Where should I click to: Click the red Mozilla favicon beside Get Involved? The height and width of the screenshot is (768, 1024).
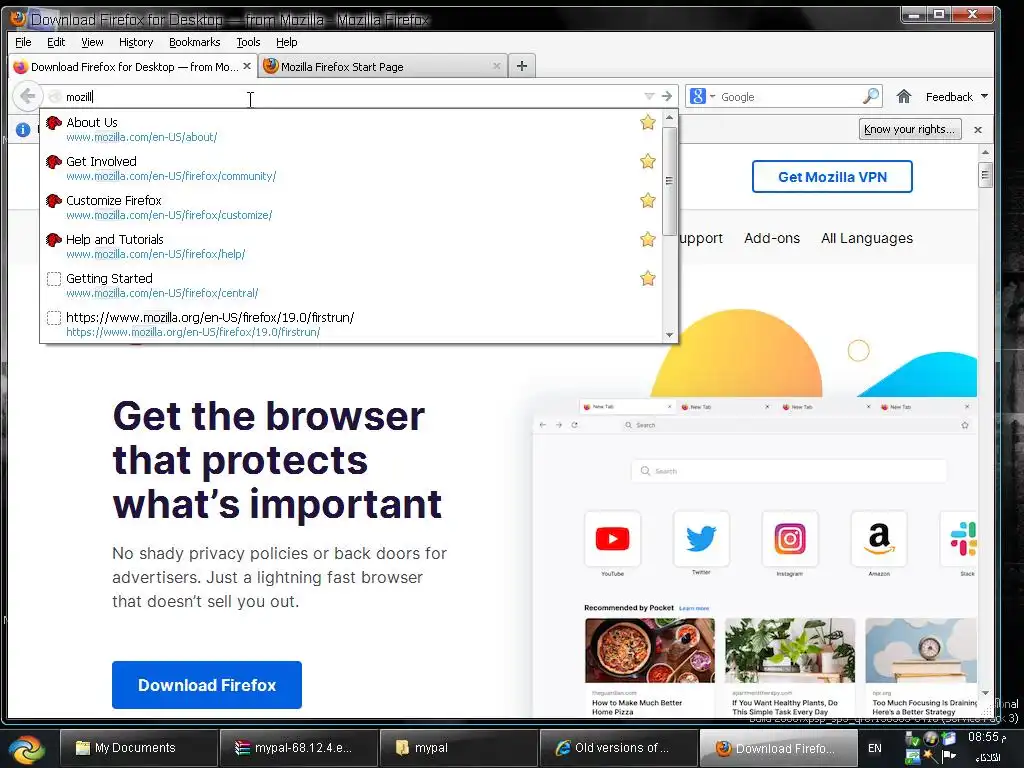pos(54,161)
